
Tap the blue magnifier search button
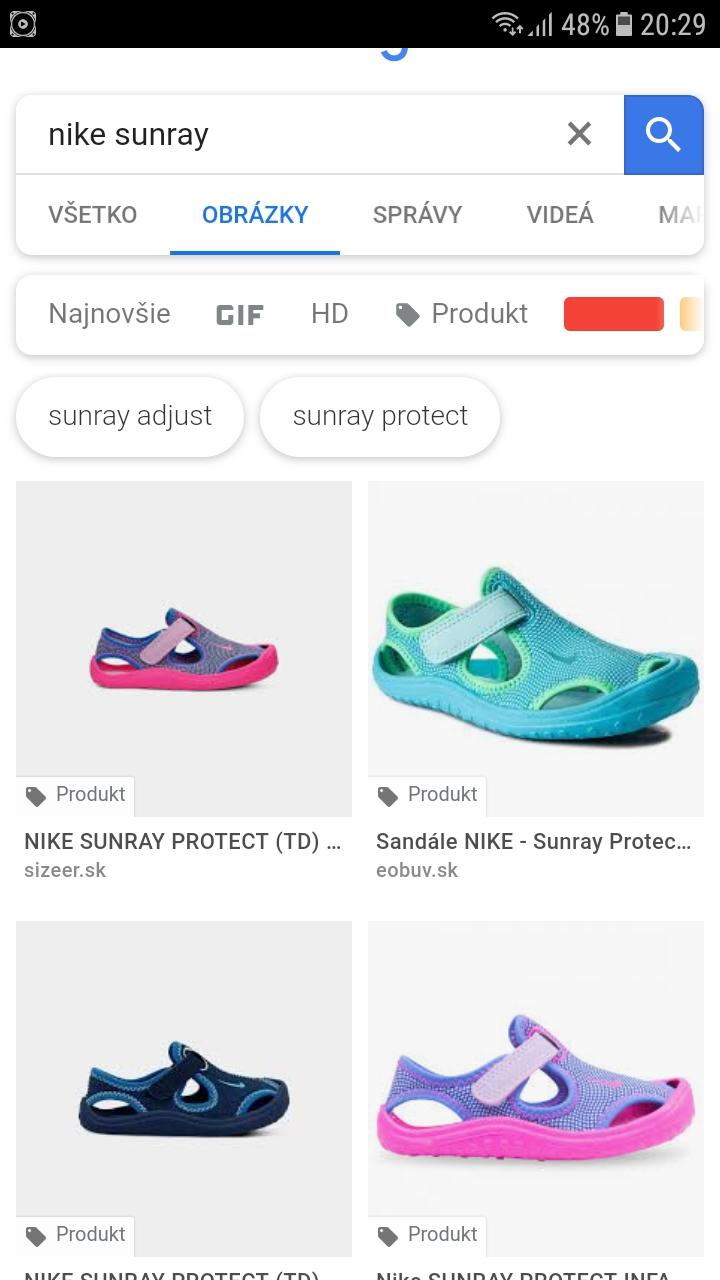[663, 134]
